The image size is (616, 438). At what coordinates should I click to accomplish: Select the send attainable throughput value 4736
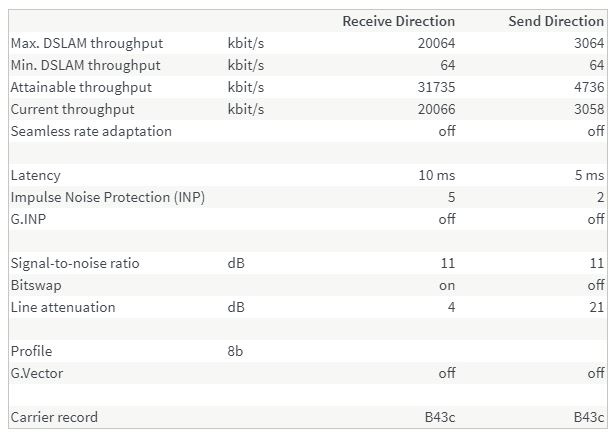589,87
